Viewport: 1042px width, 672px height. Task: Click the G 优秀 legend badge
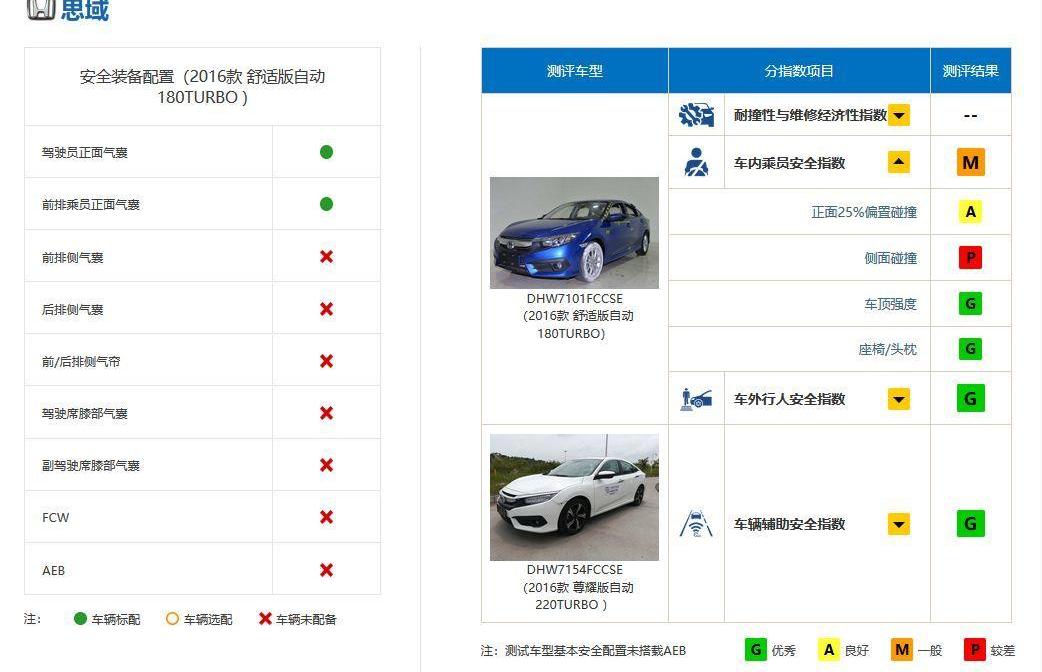pyautogui.click(x=756, y=650)
